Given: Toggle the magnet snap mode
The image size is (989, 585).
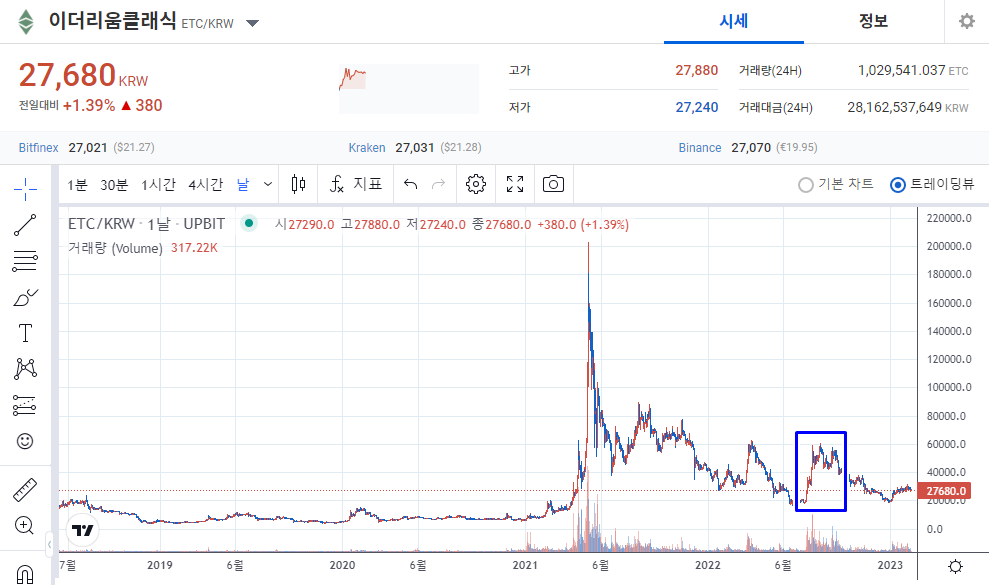Looking at the screenshot, I should tap(25, 573).
